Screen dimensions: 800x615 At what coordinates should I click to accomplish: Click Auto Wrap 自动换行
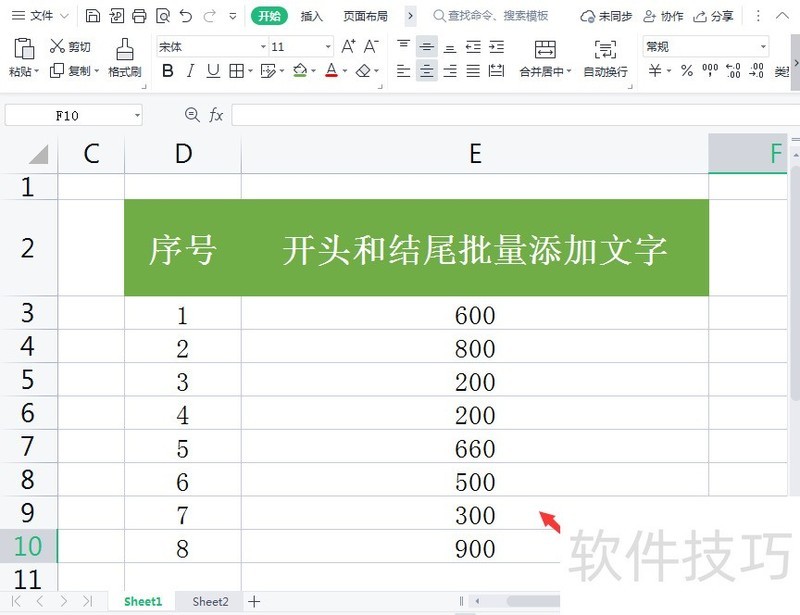coord(606,59)
